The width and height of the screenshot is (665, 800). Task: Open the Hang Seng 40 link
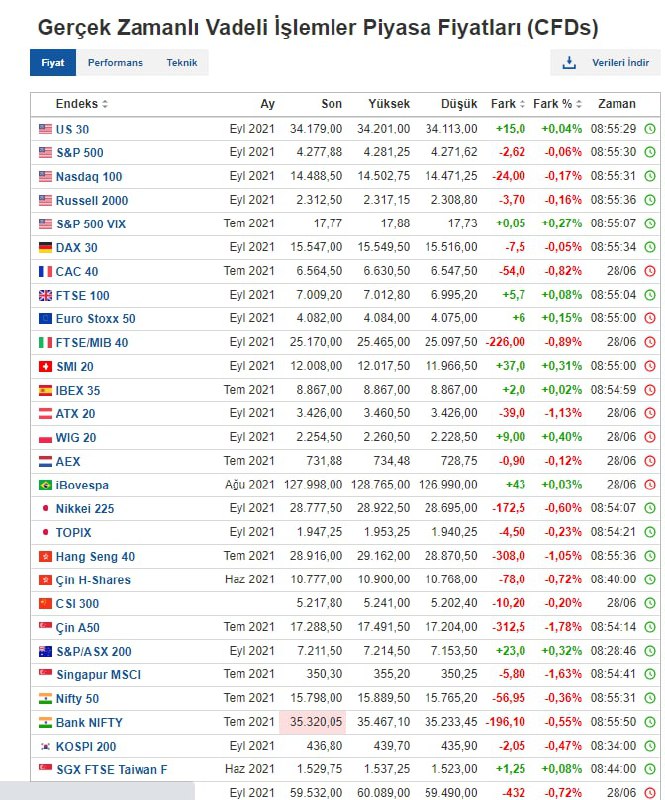[95, 556]
